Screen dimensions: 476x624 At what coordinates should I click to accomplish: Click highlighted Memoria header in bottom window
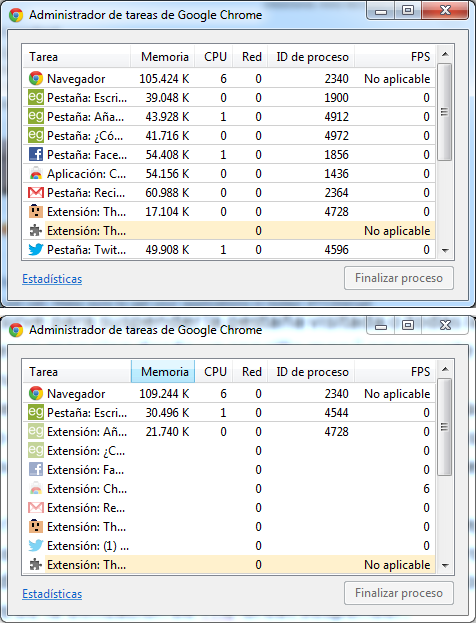[162, 372]
